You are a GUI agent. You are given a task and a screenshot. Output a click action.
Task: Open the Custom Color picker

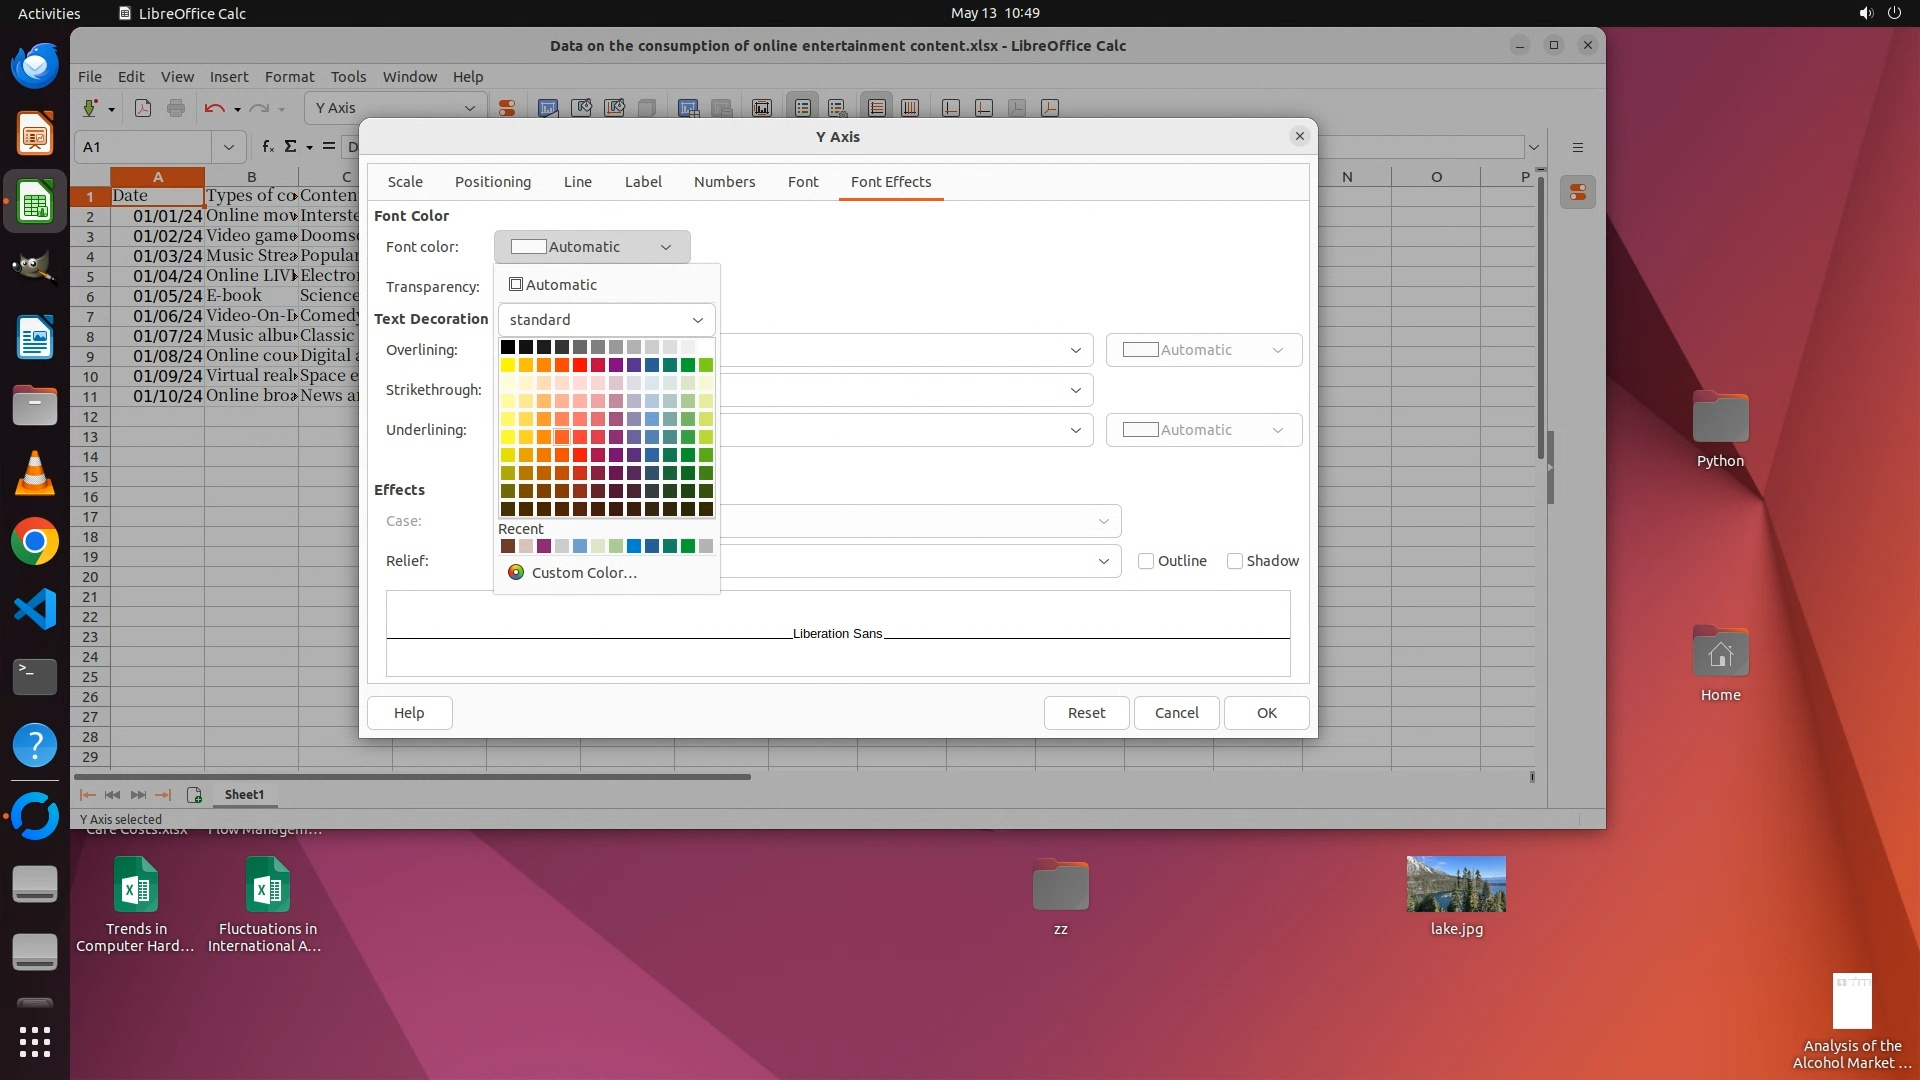pyautogui.click(x=583, y=573)
